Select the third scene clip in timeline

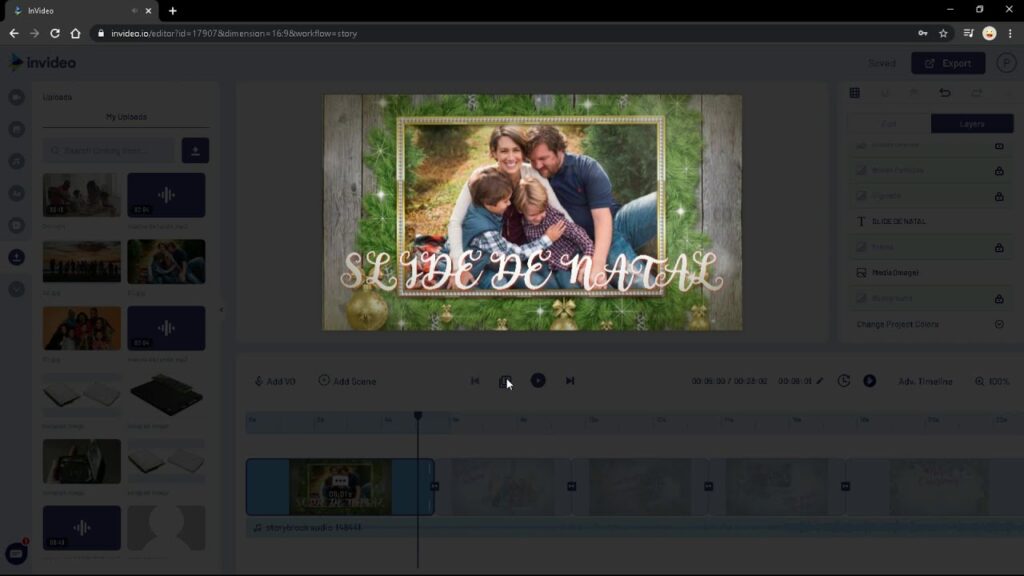click(641, 487)
